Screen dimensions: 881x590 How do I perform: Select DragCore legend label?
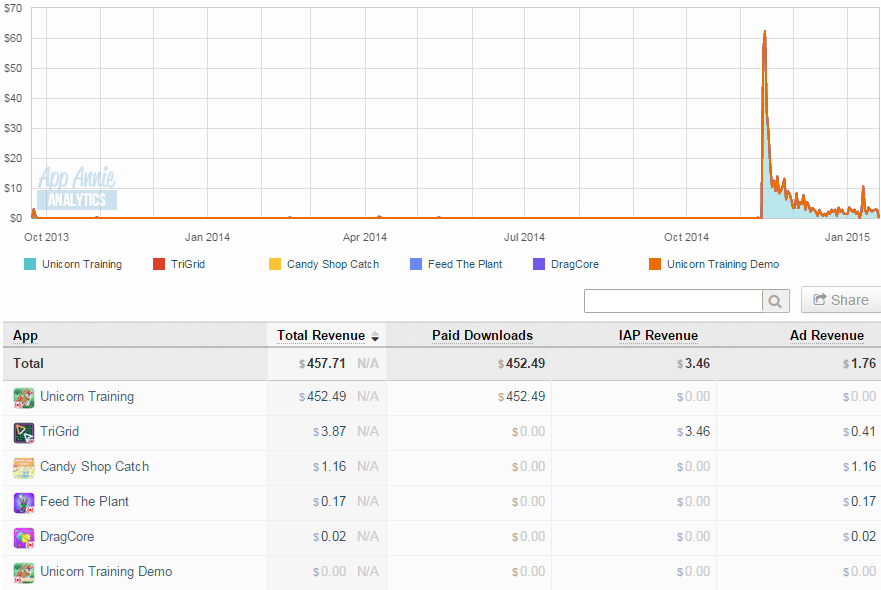click(x=575, y=264)
